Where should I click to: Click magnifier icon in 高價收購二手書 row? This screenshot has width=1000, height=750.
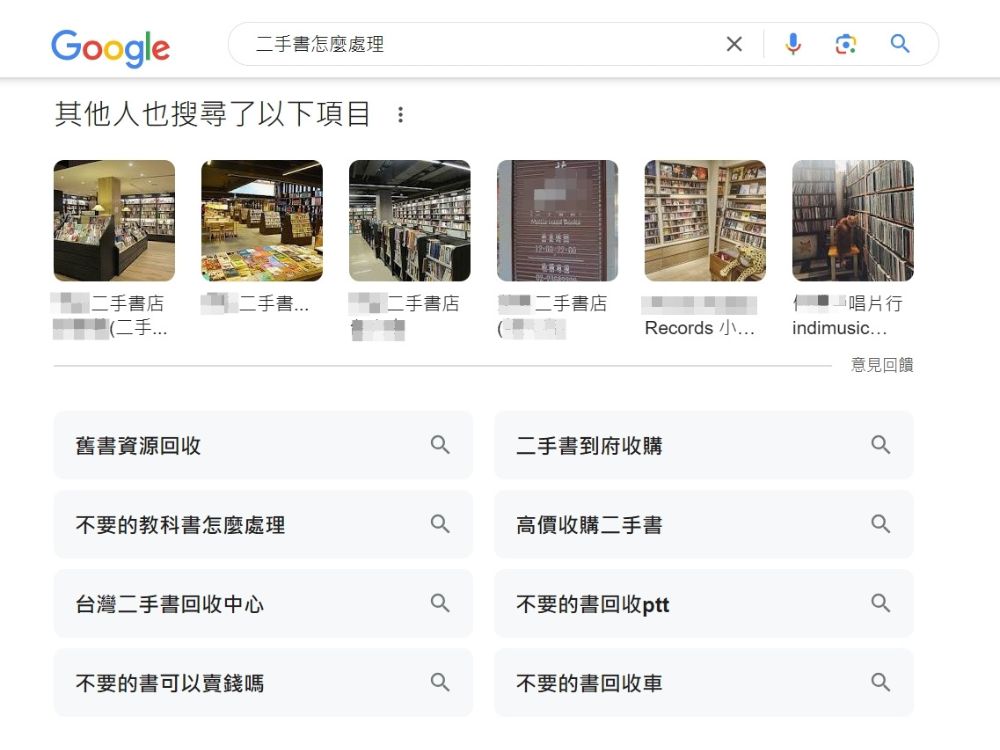pos(881,524)
